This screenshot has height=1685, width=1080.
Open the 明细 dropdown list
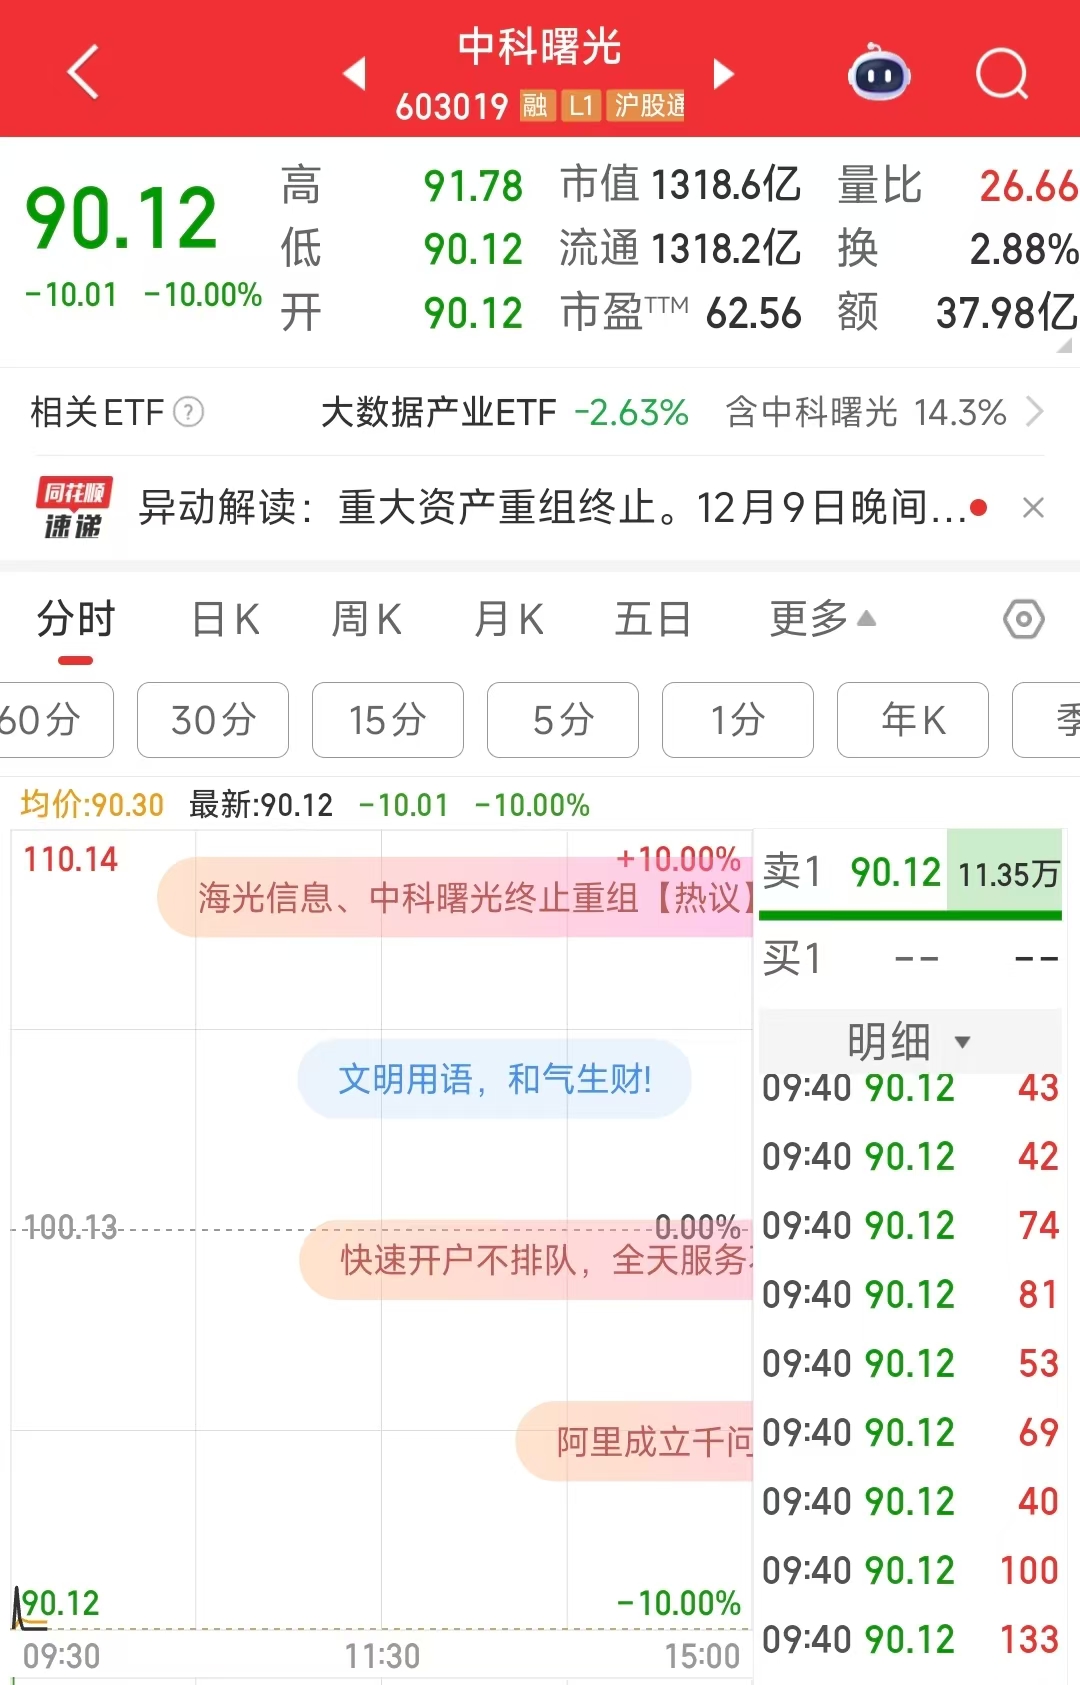(908, 1041)
